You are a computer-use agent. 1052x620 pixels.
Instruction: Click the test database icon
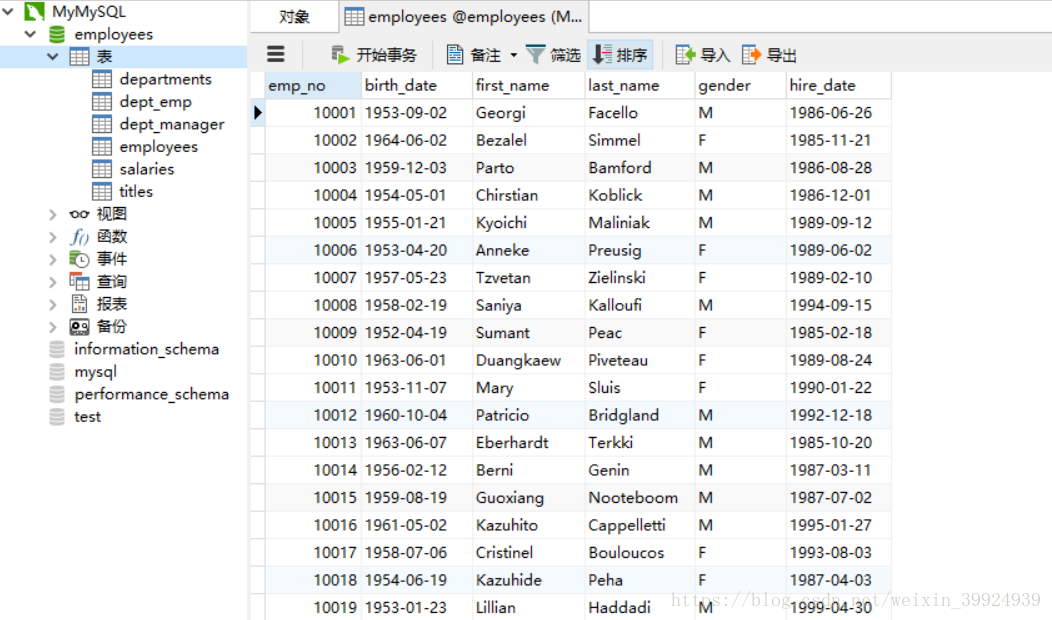[57, 417]
